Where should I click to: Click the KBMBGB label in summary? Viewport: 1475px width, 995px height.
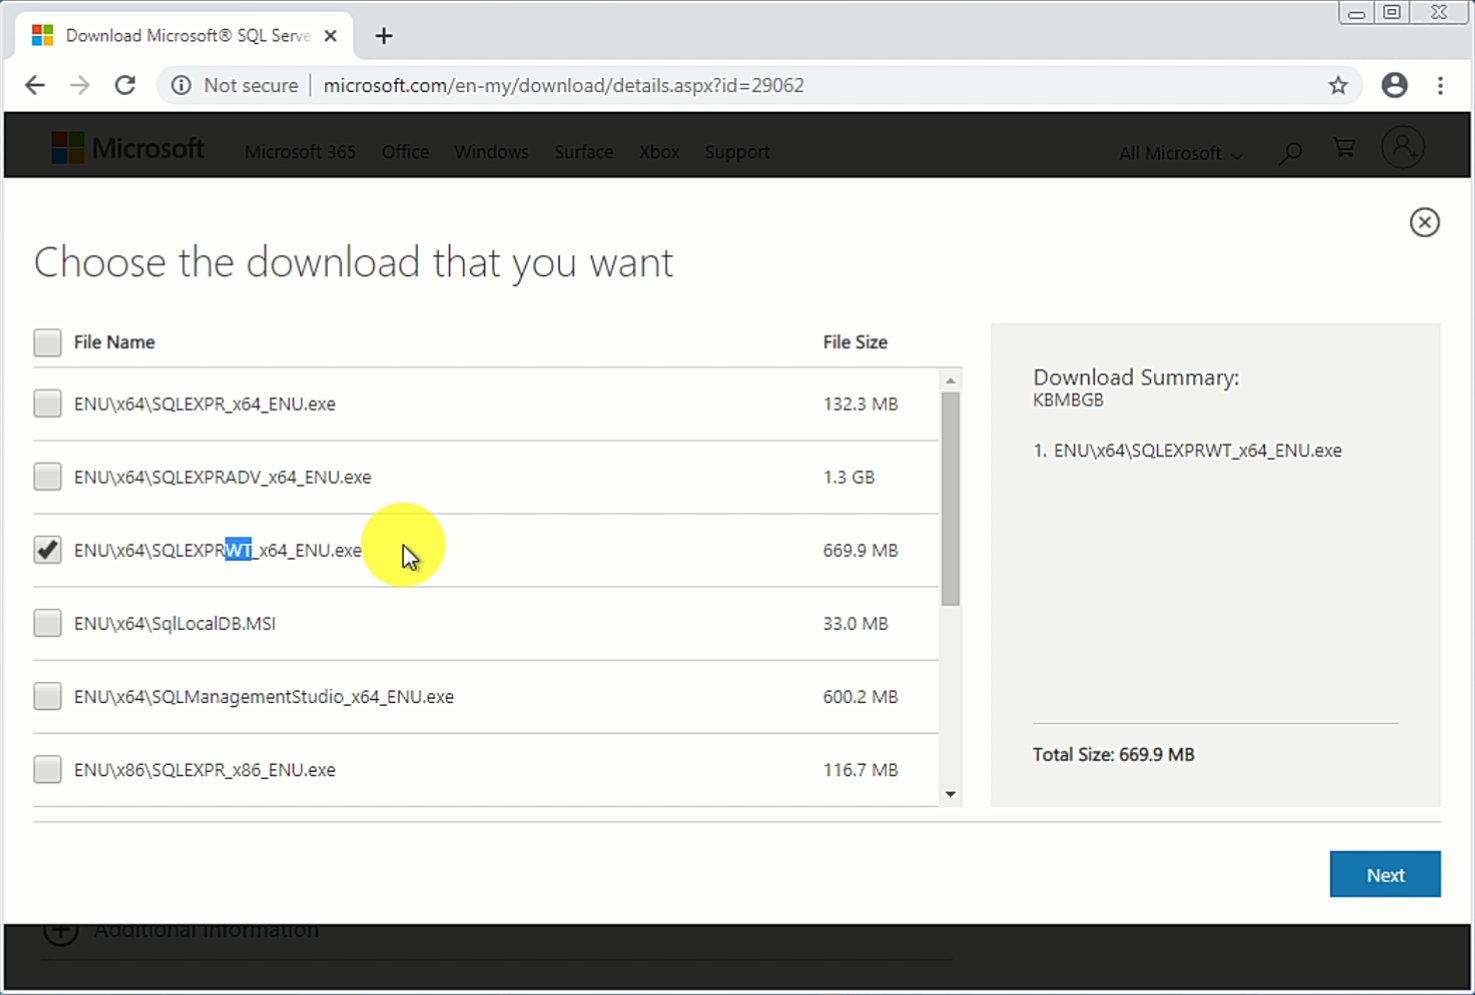coord(1068,400)
